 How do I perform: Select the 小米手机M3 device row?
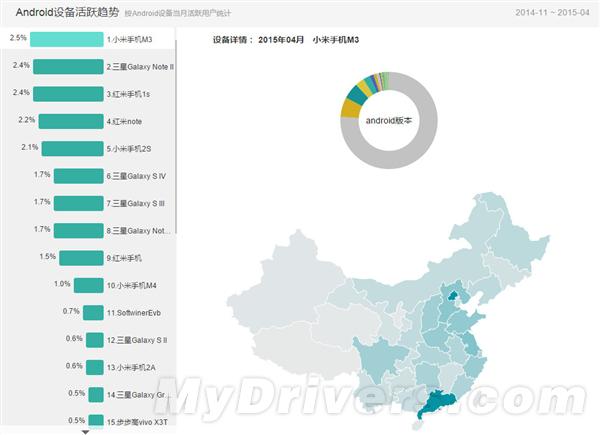tap(88, 39)
